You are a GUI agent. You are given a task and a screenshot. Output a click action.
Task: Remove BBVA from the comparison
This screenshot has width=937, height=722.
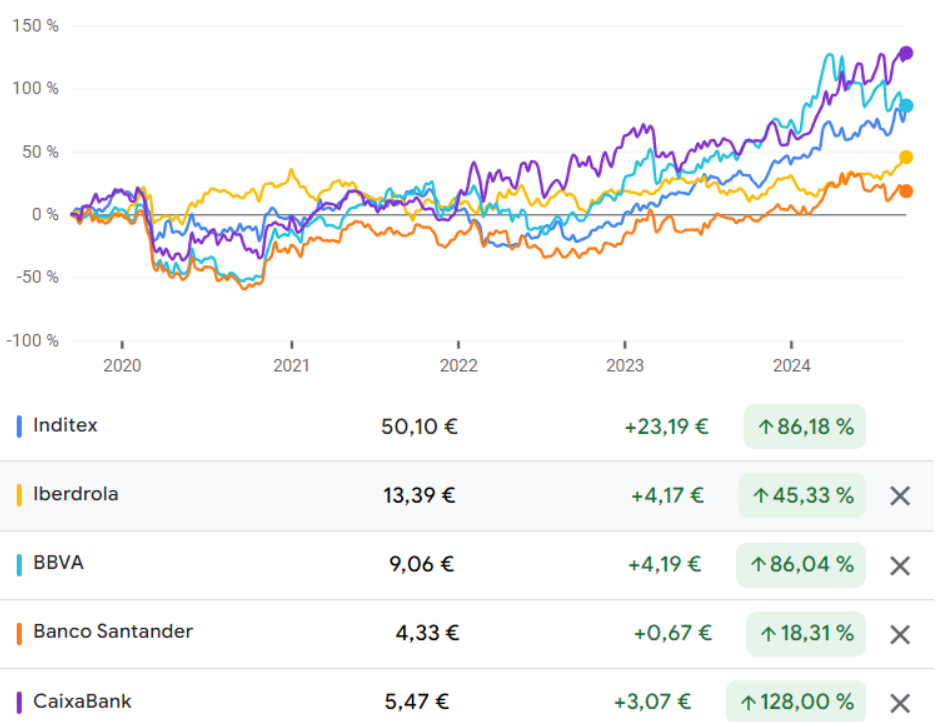900,565
